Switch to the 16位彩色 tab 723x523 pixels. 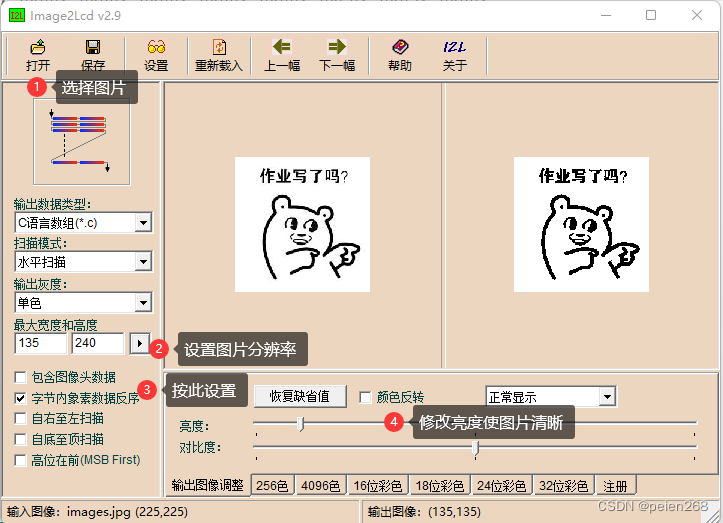click(x=378, y=486)
